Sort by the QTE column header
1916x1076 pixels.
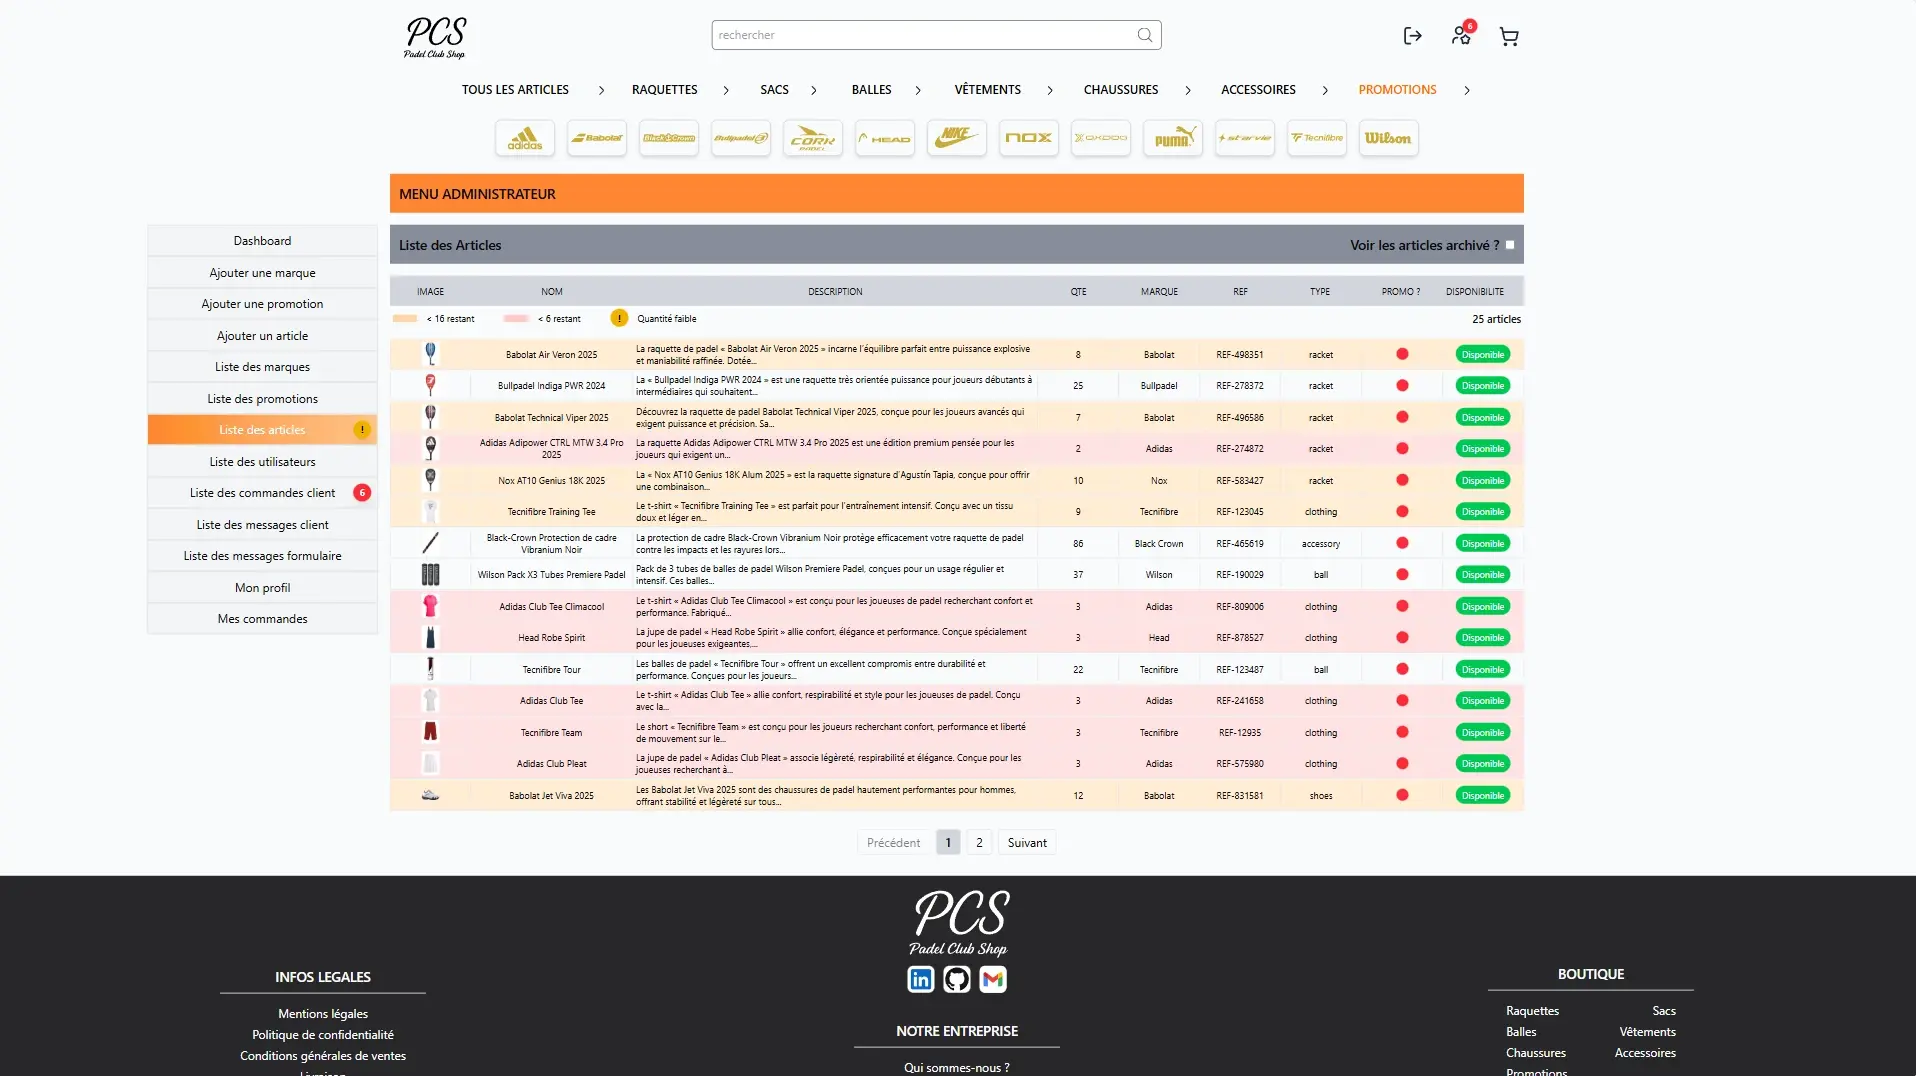point(1078,292)
